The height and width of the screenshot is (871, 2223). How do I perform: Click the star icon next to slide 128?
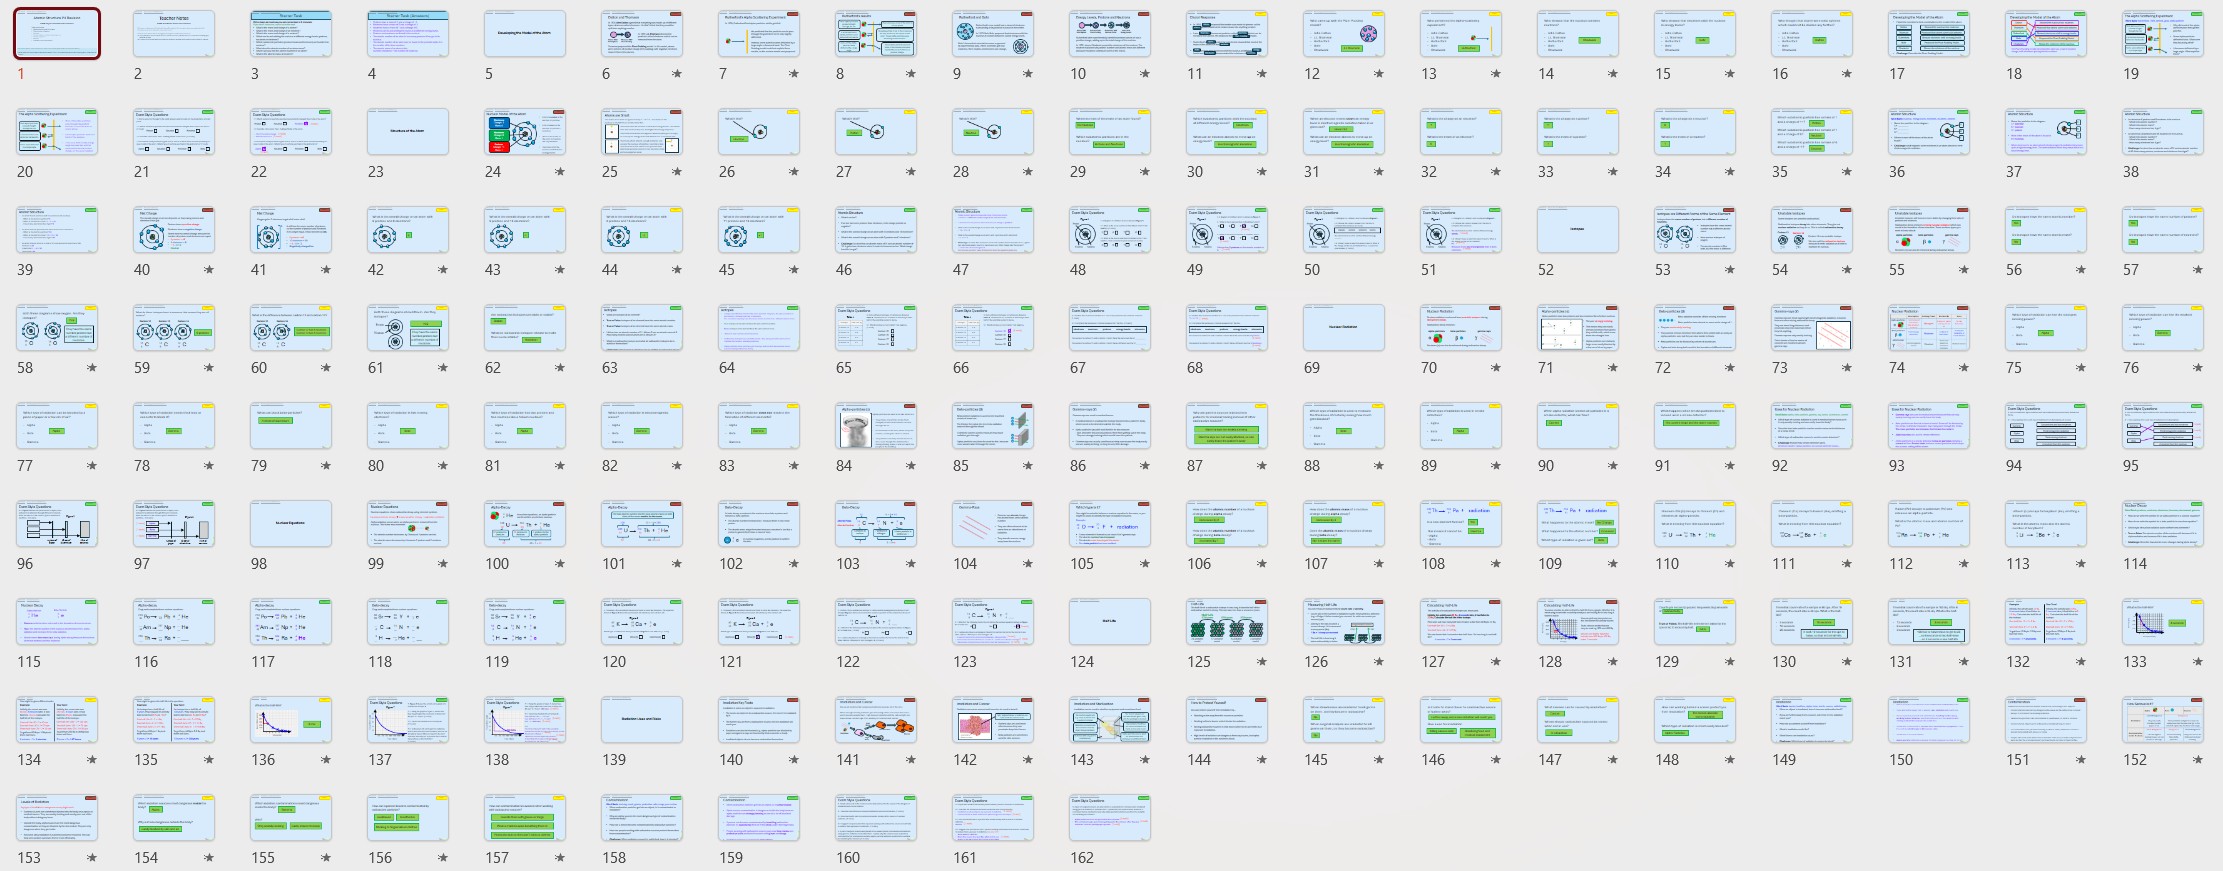click(1613, 662)
